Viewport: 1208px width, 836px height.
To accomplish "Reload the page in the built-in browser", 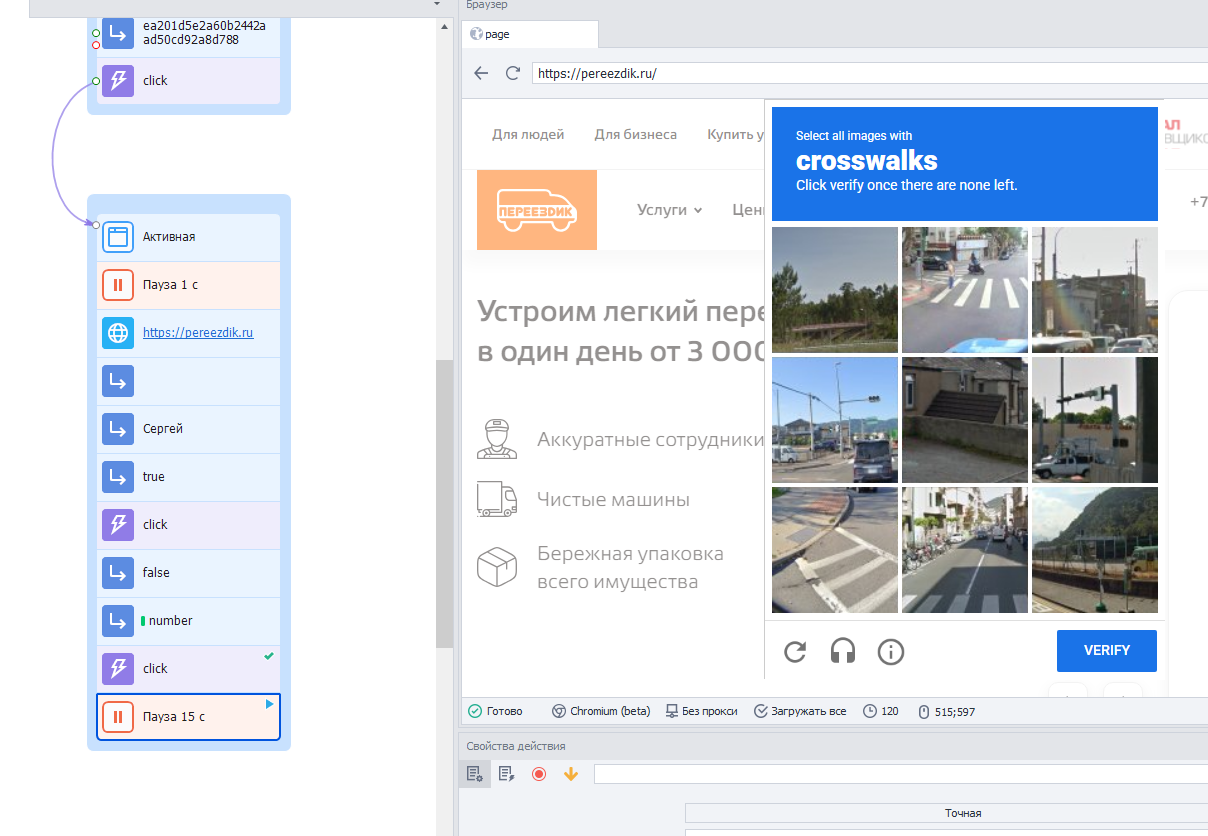I will tap(513, 73).
